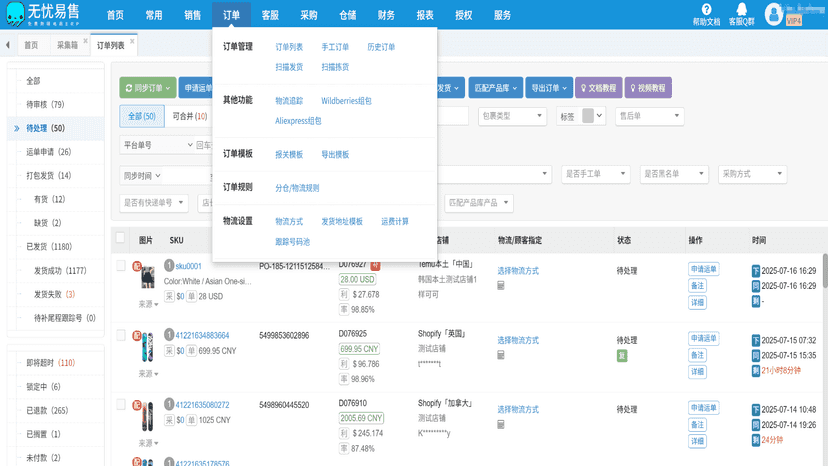Open the 视频教程 button
Image resolution: width=828 pixels, height=466 pixels.
648,88
